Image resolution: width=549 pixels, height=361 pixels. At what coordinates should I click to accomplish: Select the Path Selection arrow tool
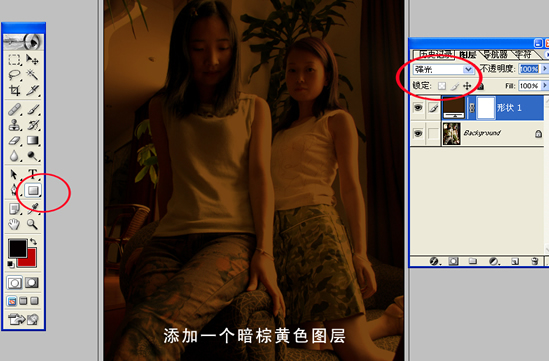[x=14, y=174]
